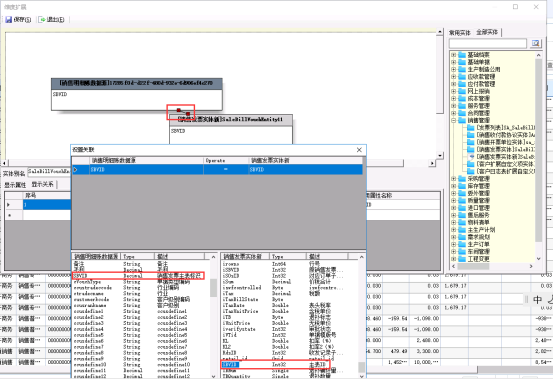Switch to the 全部实体 tab
Image resolution: width=554 pixels, height=379 pixels.
pos(487,32)
